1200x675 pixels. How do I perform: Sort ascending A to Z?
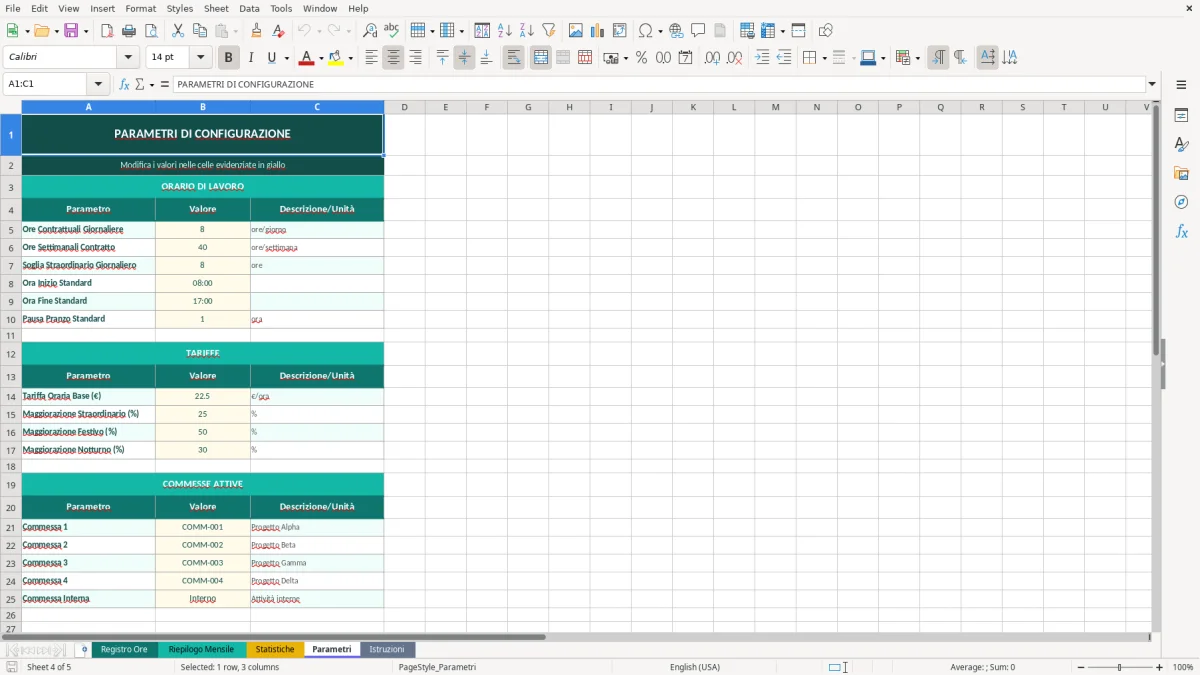click(x=505, y=31)
